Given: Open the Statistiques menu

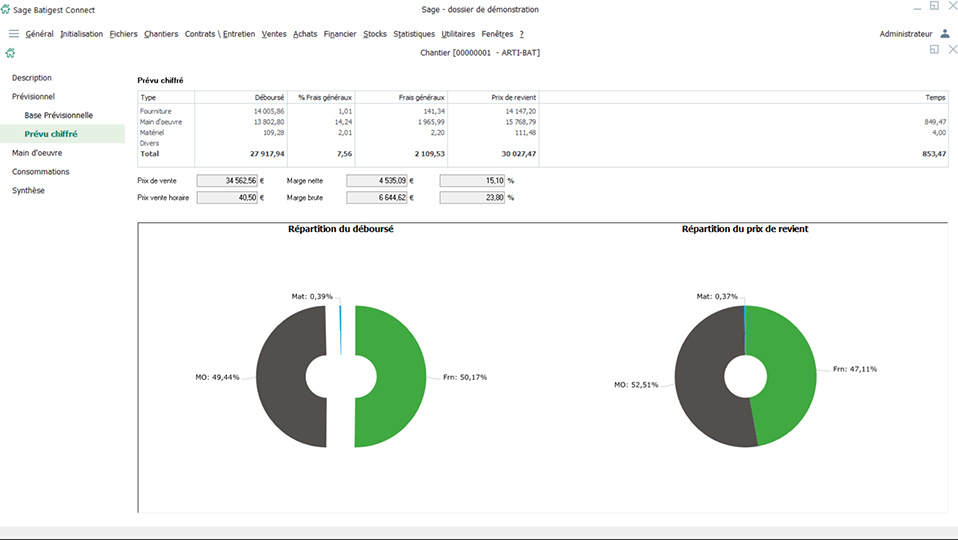Looking at the screenshot, I should point(414,34).
